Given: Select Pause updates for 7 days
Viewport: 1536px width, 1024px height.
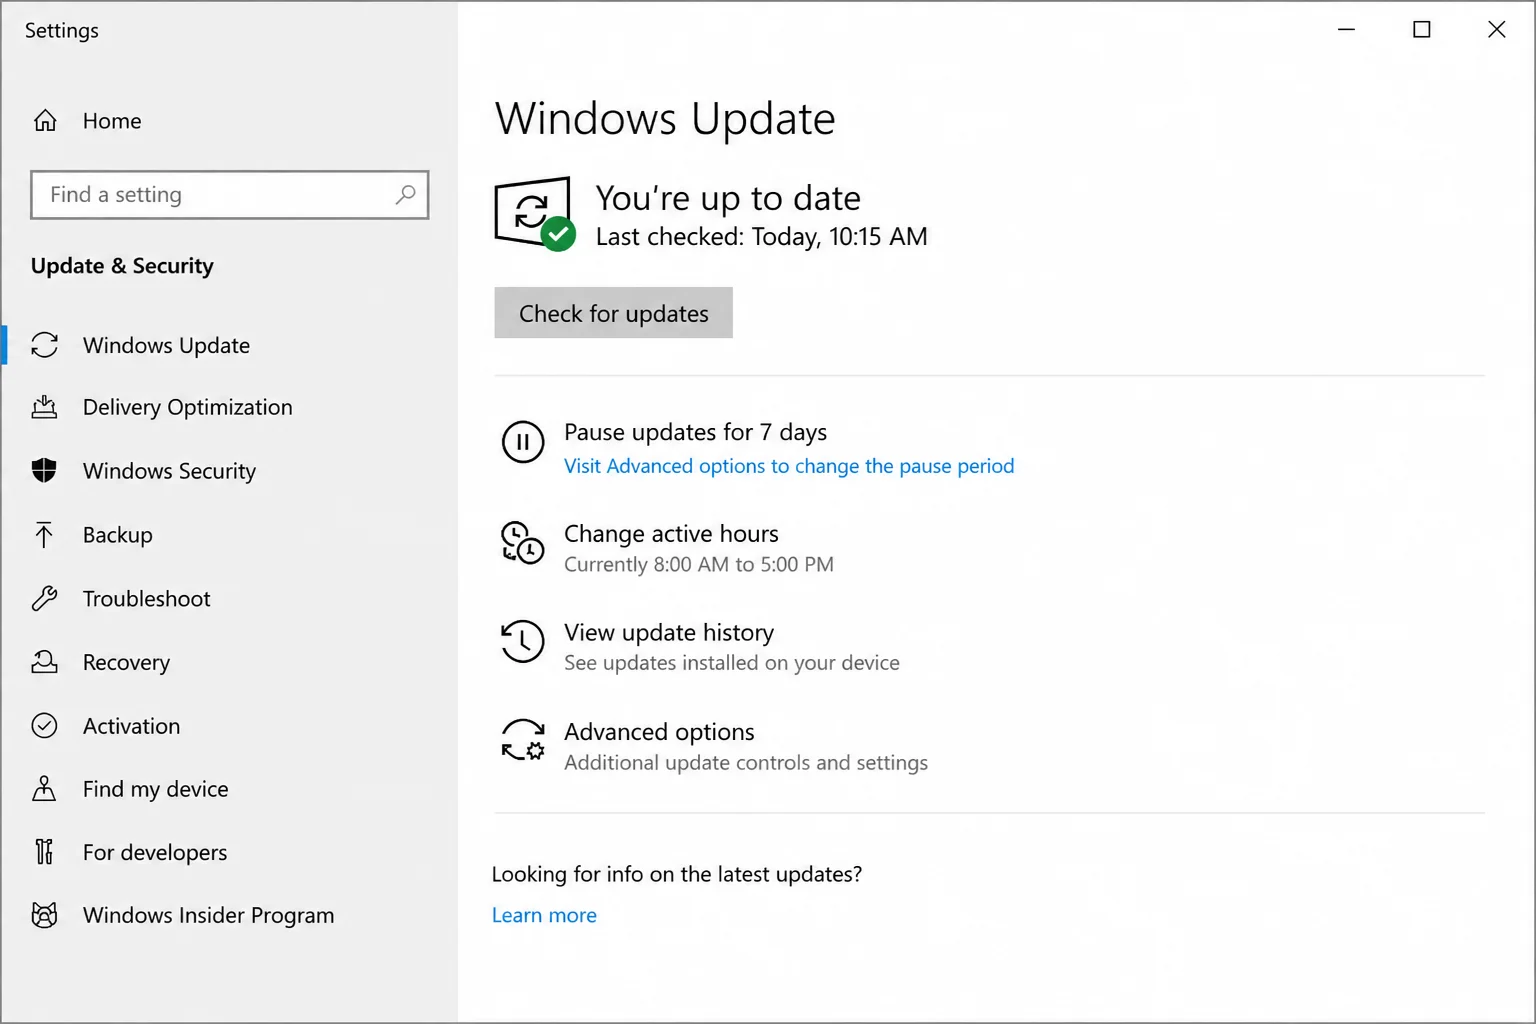Looking at the screenshot, I should 695,432.
